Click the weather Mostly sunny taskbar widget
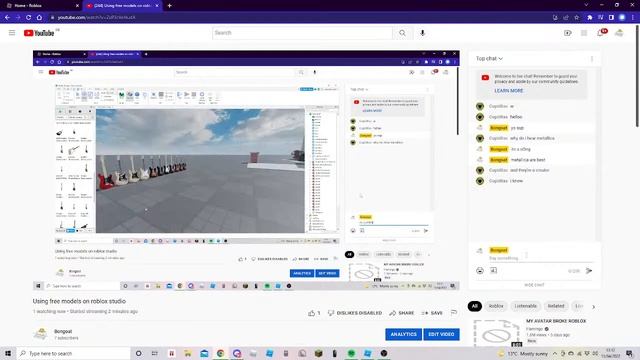Viewport: 640px width, 360px height. 524,353
